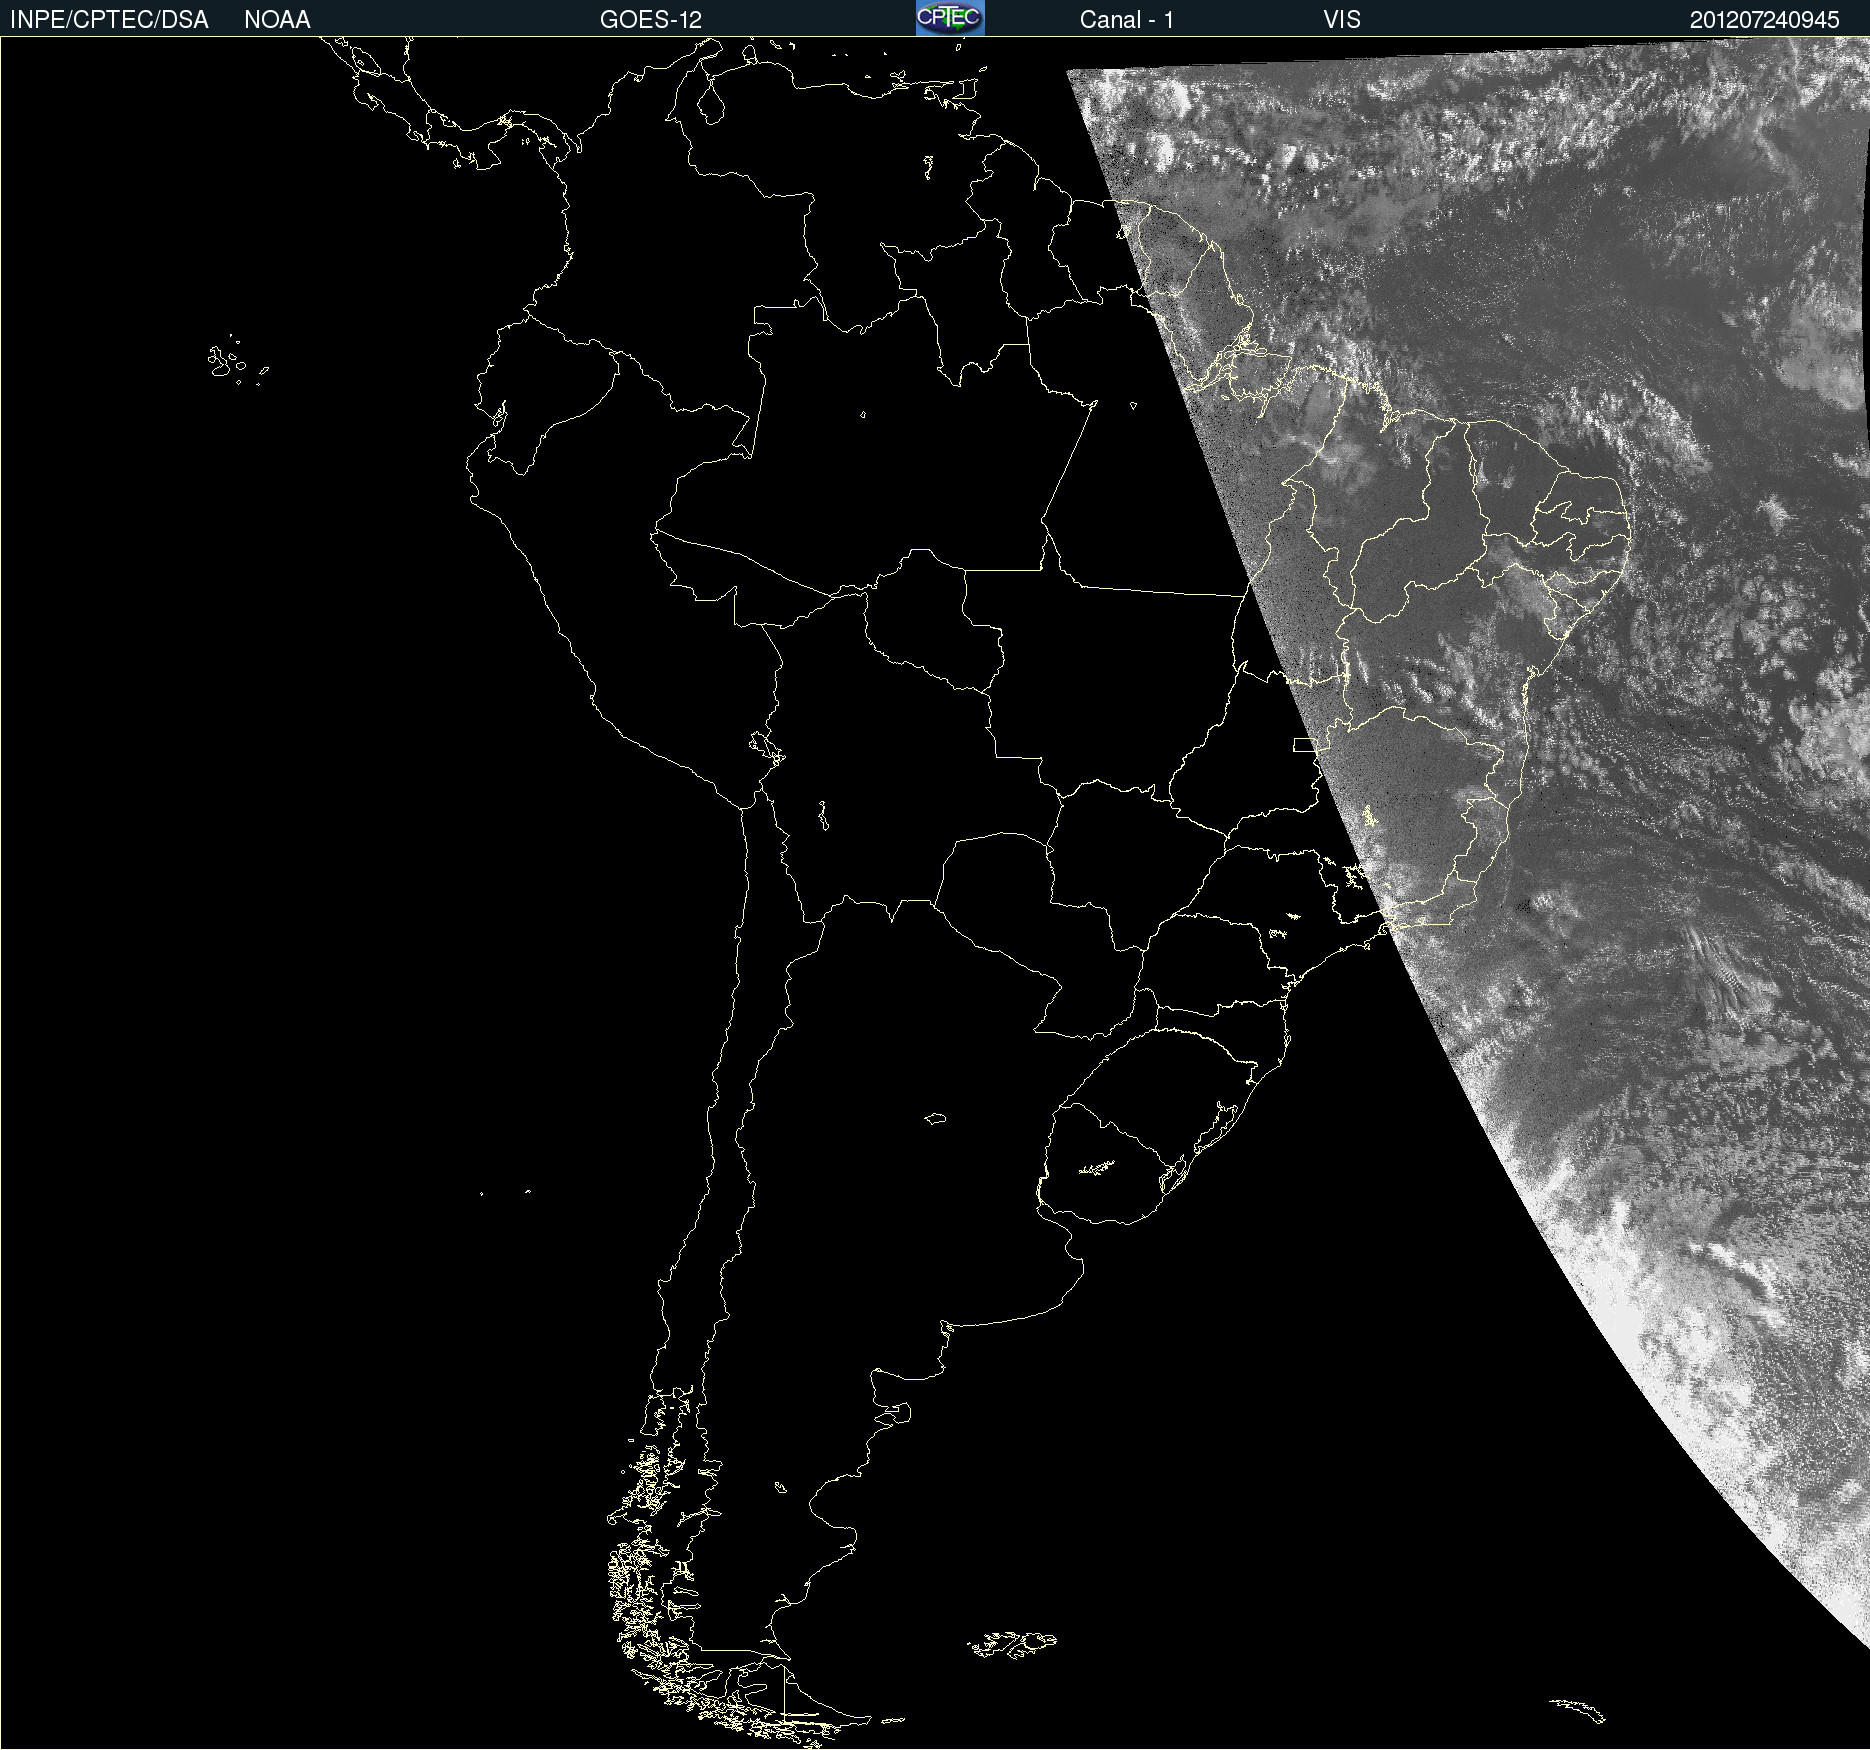Select the 'GOES-12' satellite label
Screen dimensions: 1870x1750
[x=651, y=20]
